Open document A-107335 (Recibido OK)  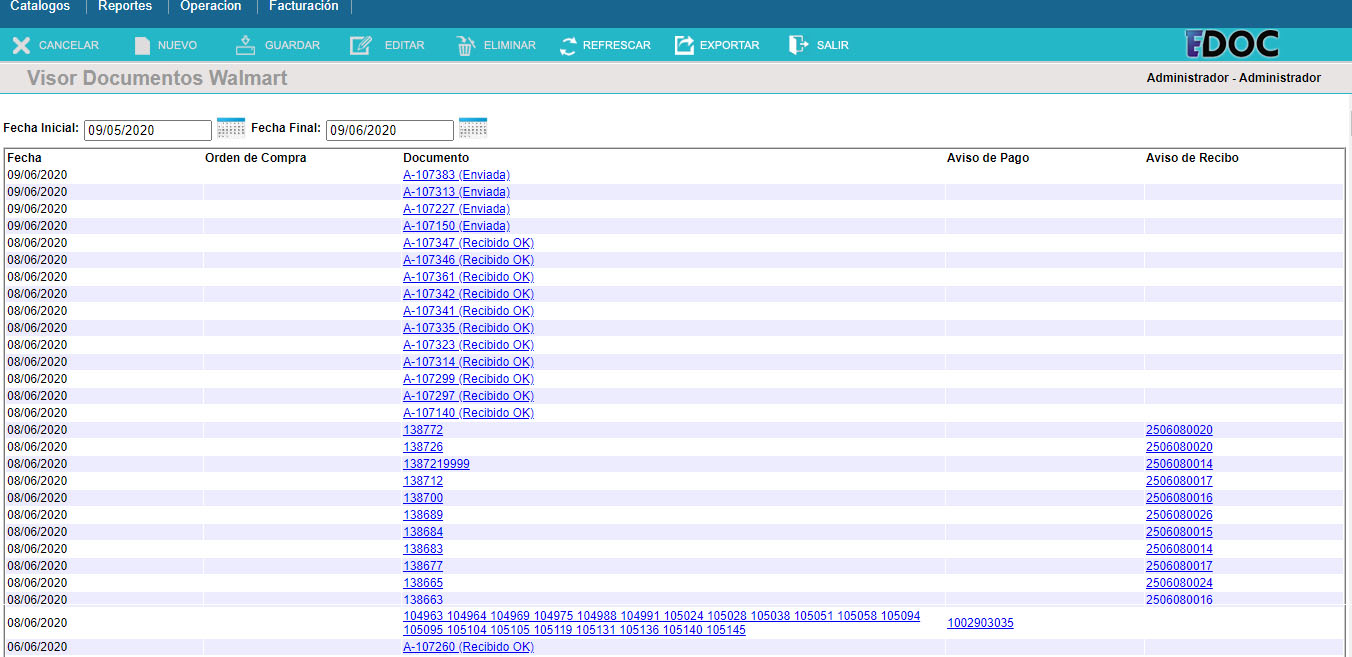click(468, 328)
